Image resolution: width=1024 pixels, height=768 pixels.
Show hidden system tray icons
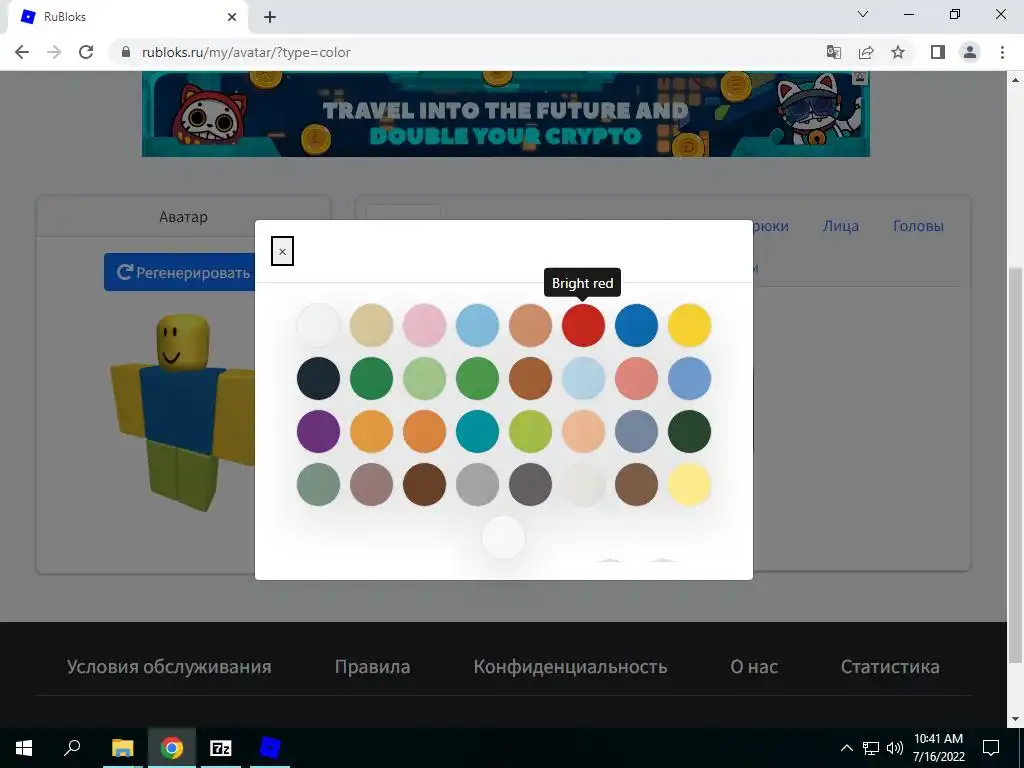point(846,748)
